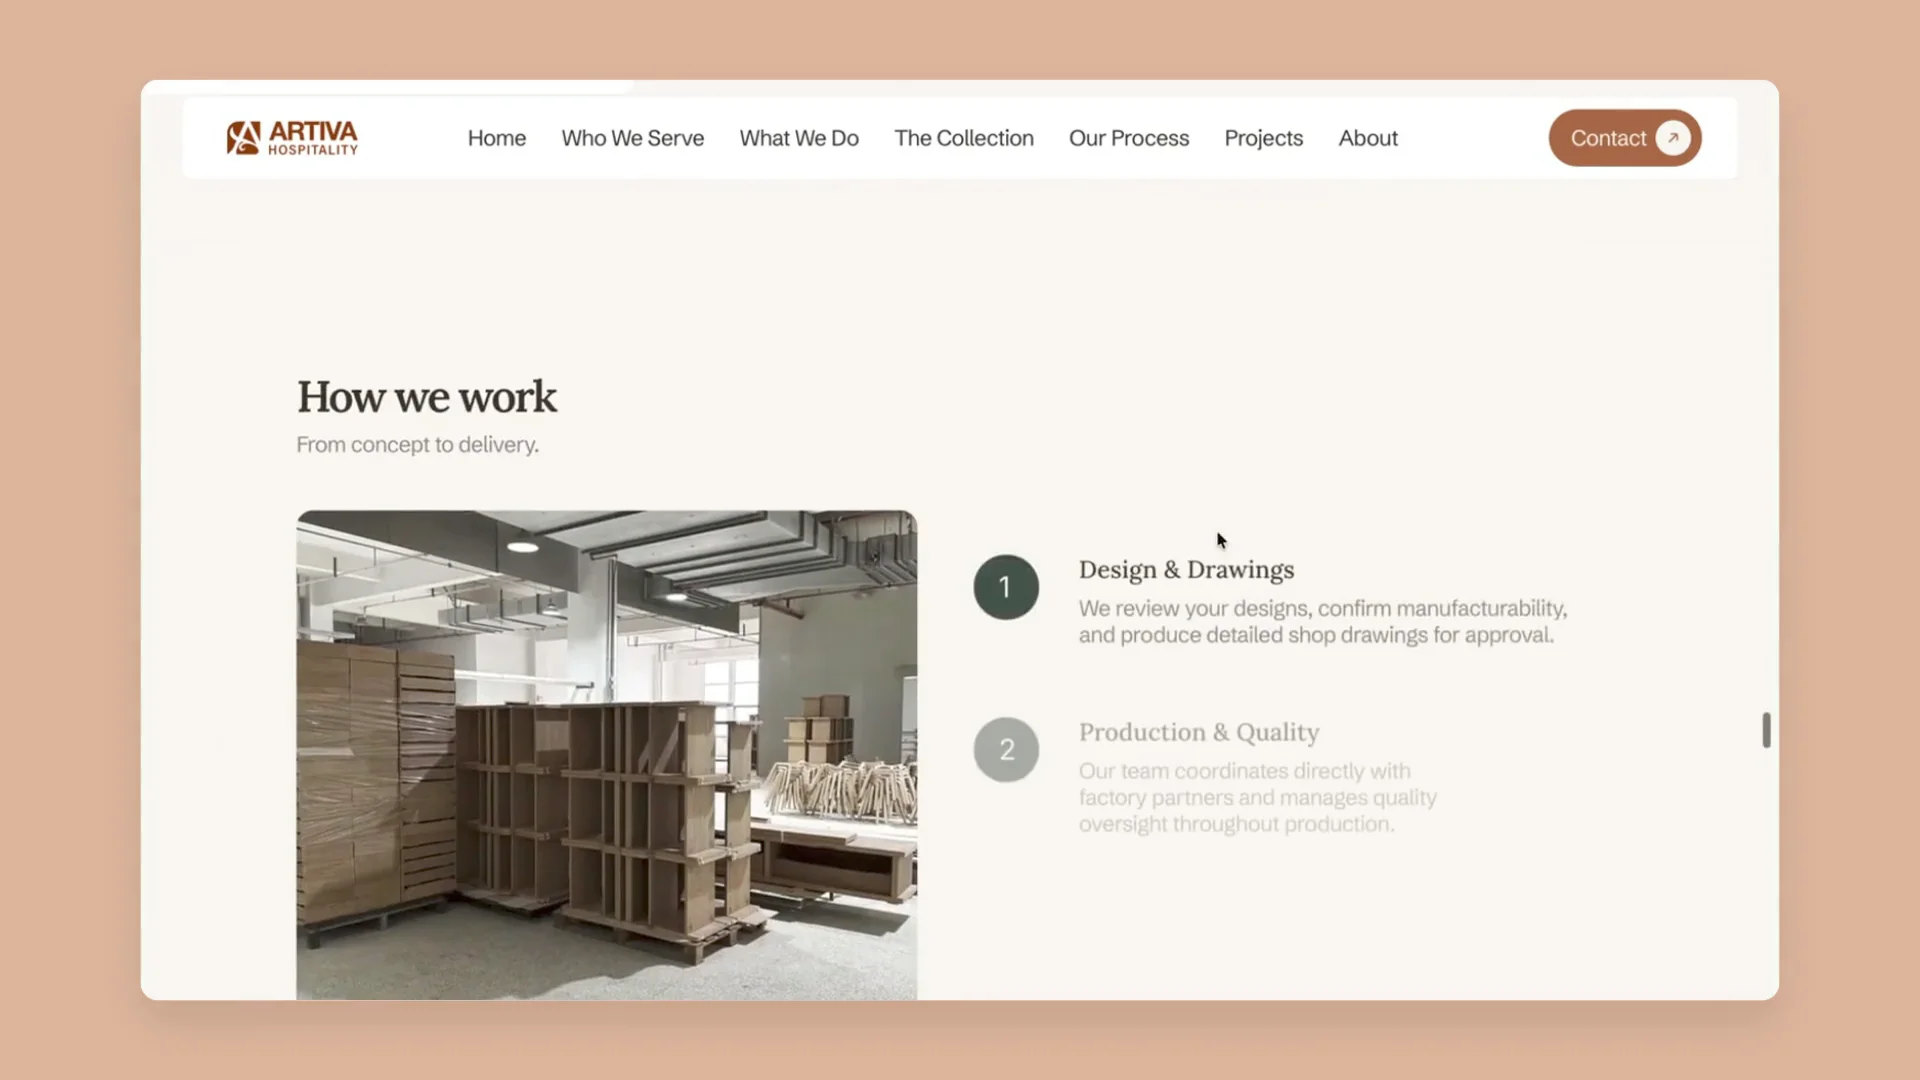Navigate to What We Do

799,138
